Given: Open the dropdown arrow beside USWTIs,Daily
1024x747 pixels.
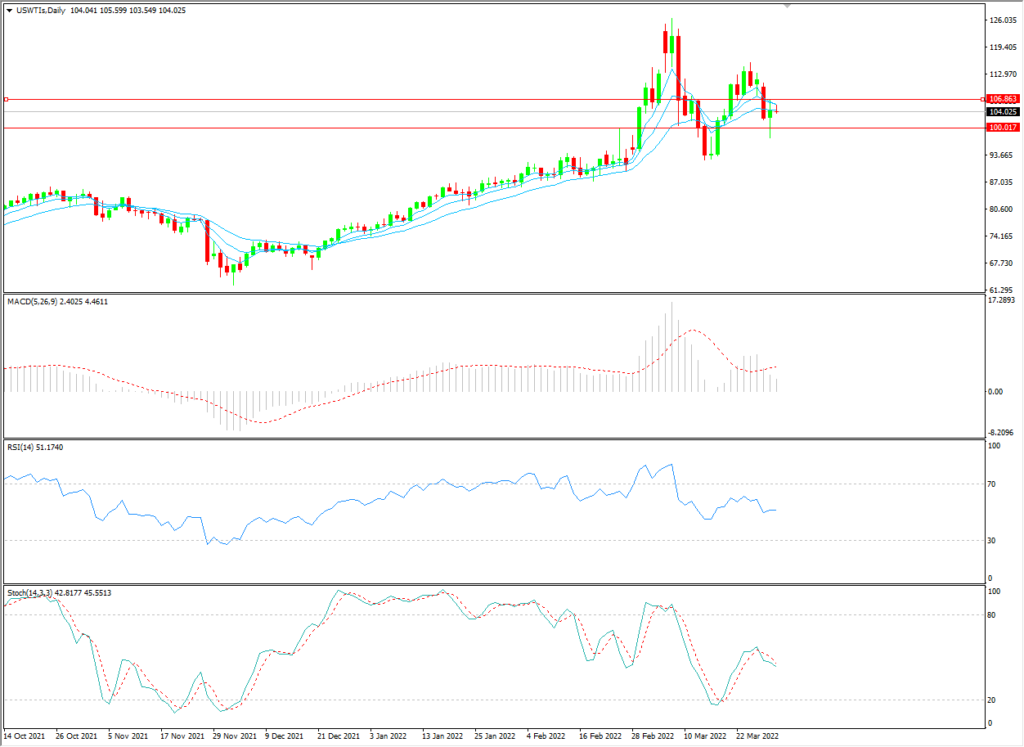Looking at the screenshot, I should coord(10,10).
